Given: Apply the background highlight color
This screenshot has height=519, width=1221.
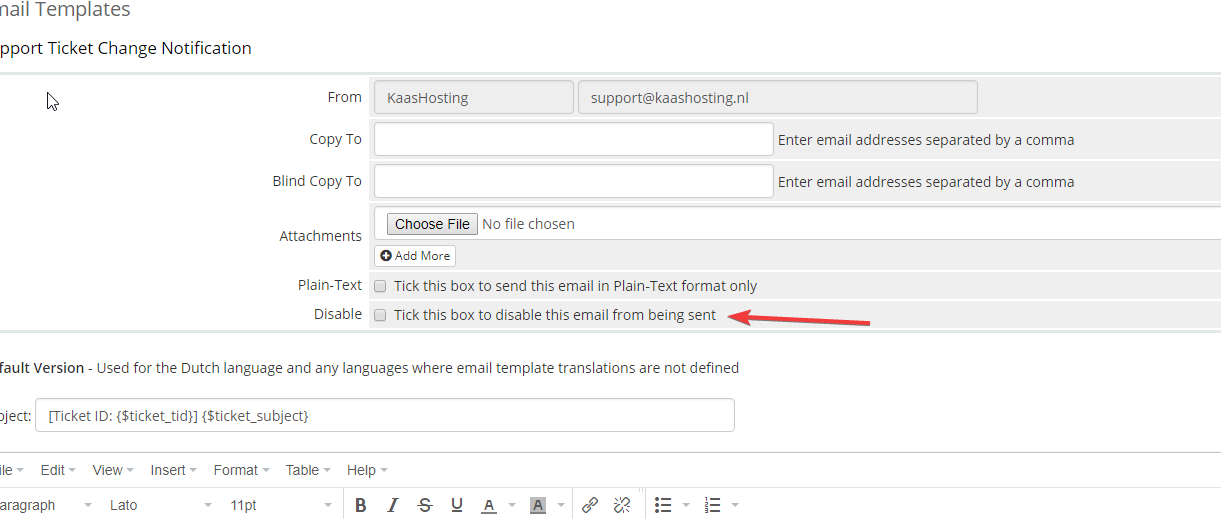Looking at the screenshot, I should pyautogui.click(x=538, y=505).
